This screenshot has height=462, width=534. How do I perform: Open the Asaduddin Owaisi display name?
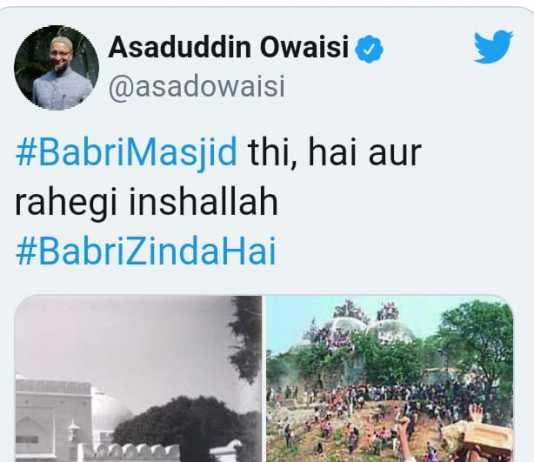[x=229, y=47]
